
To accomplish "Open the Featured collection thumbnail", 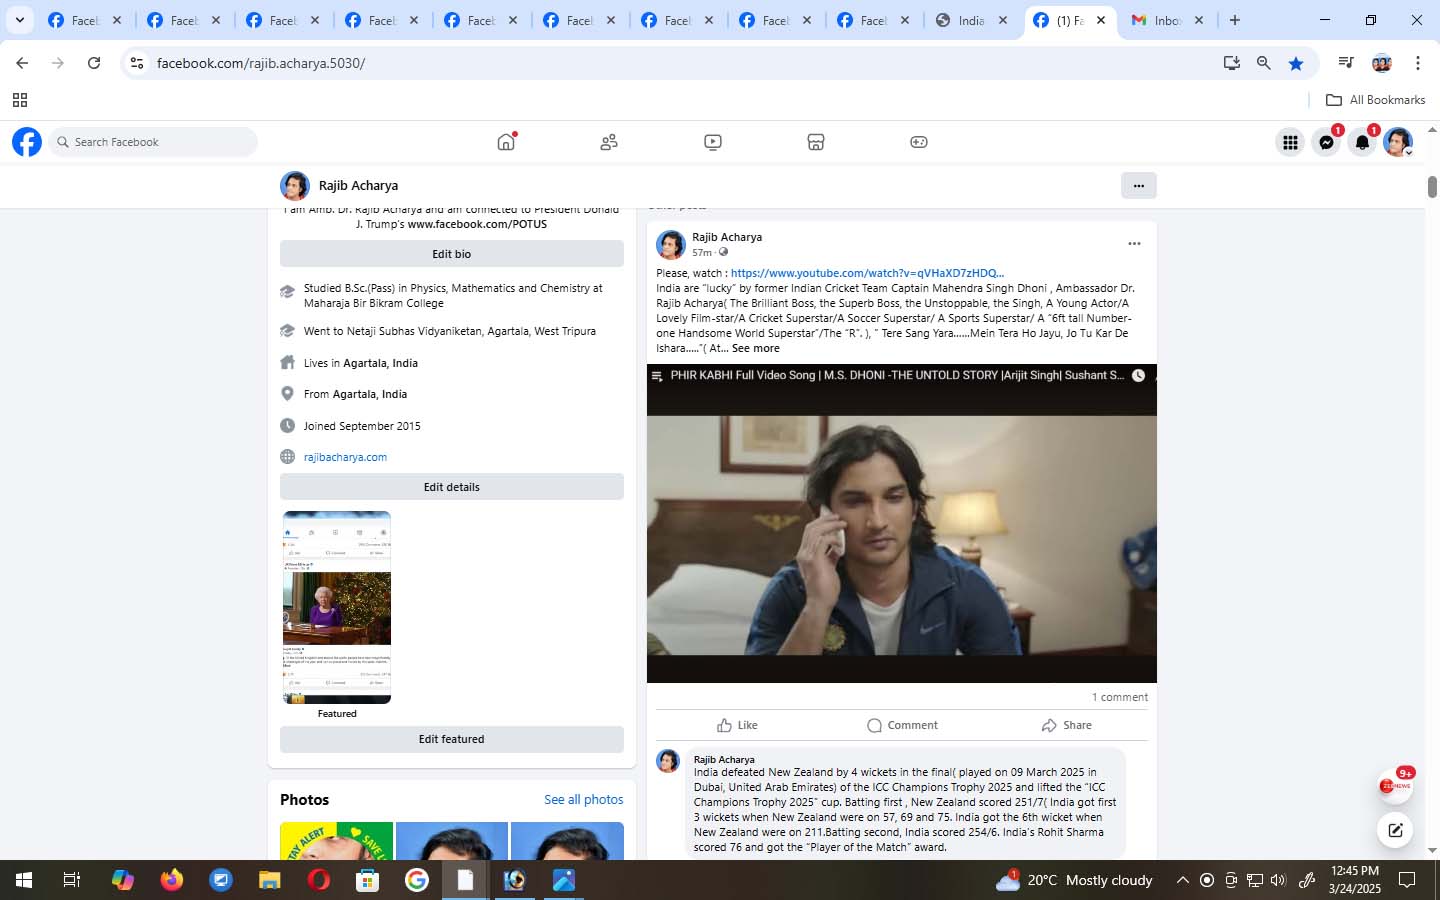I will pyautogui.click(x=337, y=607).
